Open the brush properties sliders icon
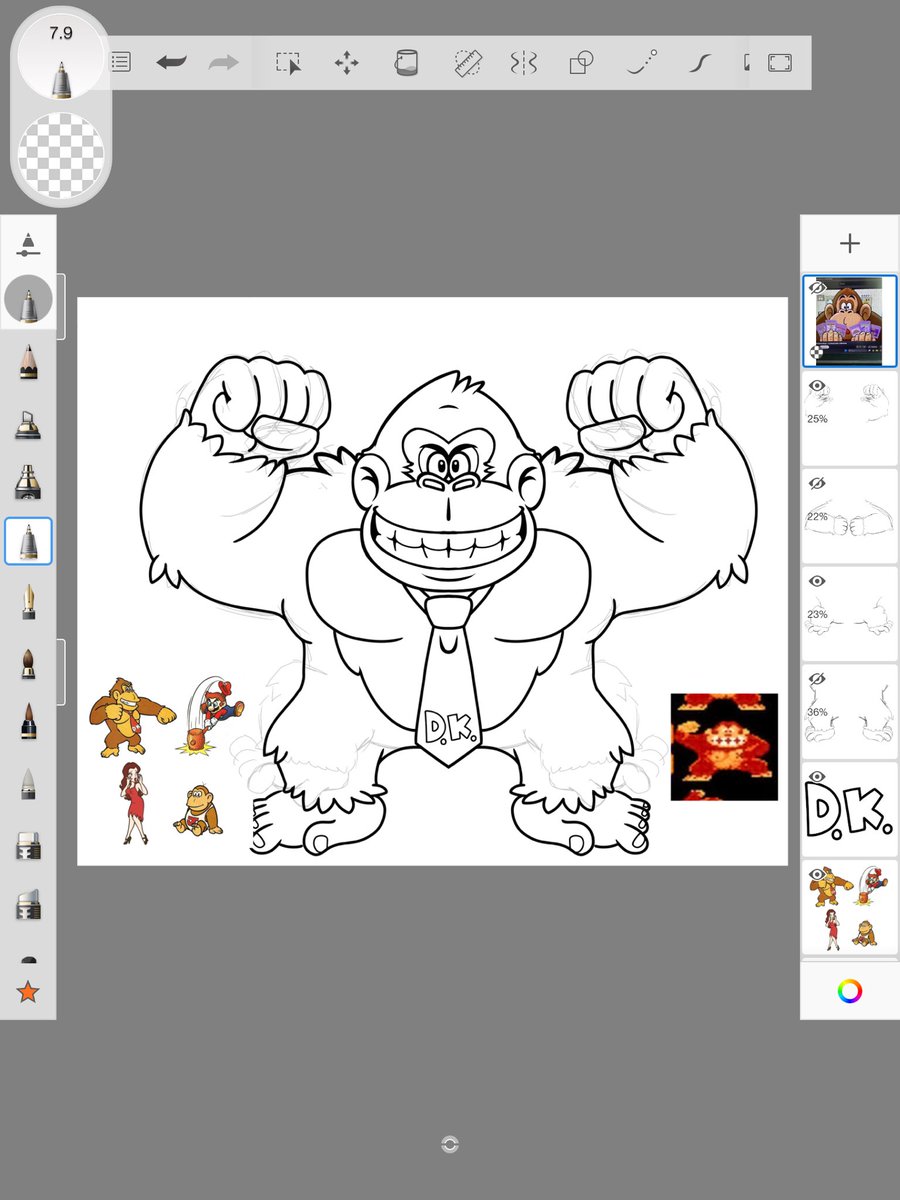Image resolution: width=900 pixels, height=1200 pixels. [x=28, y=245]
